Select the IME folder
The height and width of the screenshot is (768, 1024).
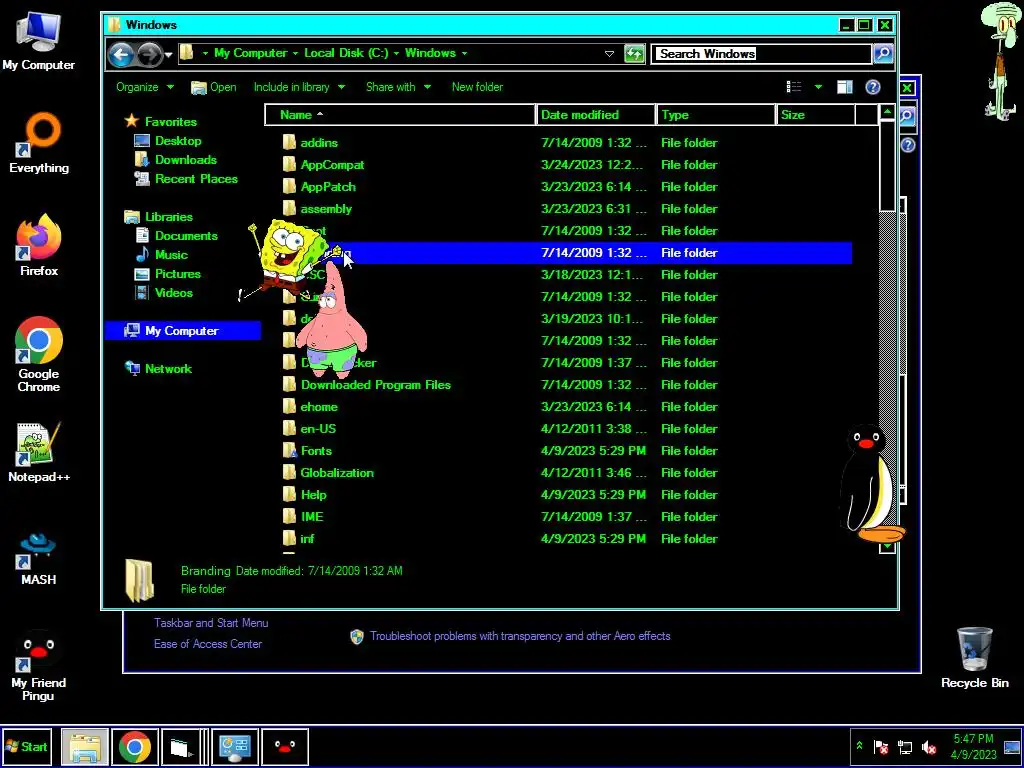[312, 517]
